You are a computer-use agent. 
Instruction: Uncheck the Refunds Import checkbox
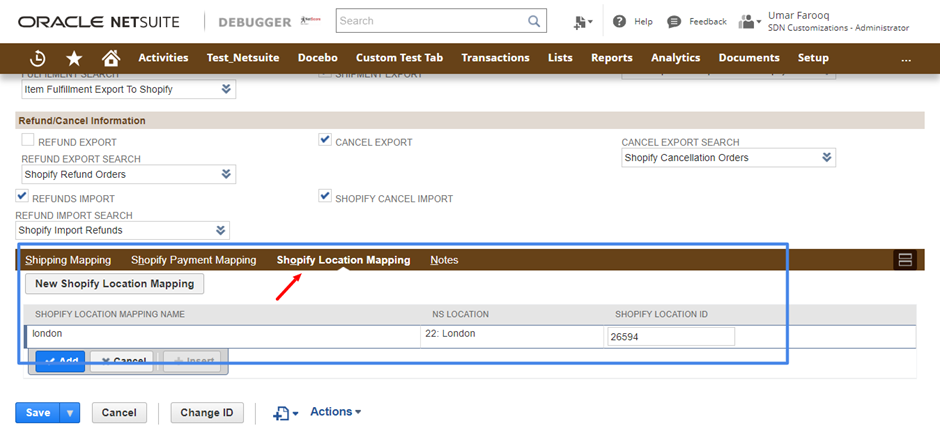(22, 196)
